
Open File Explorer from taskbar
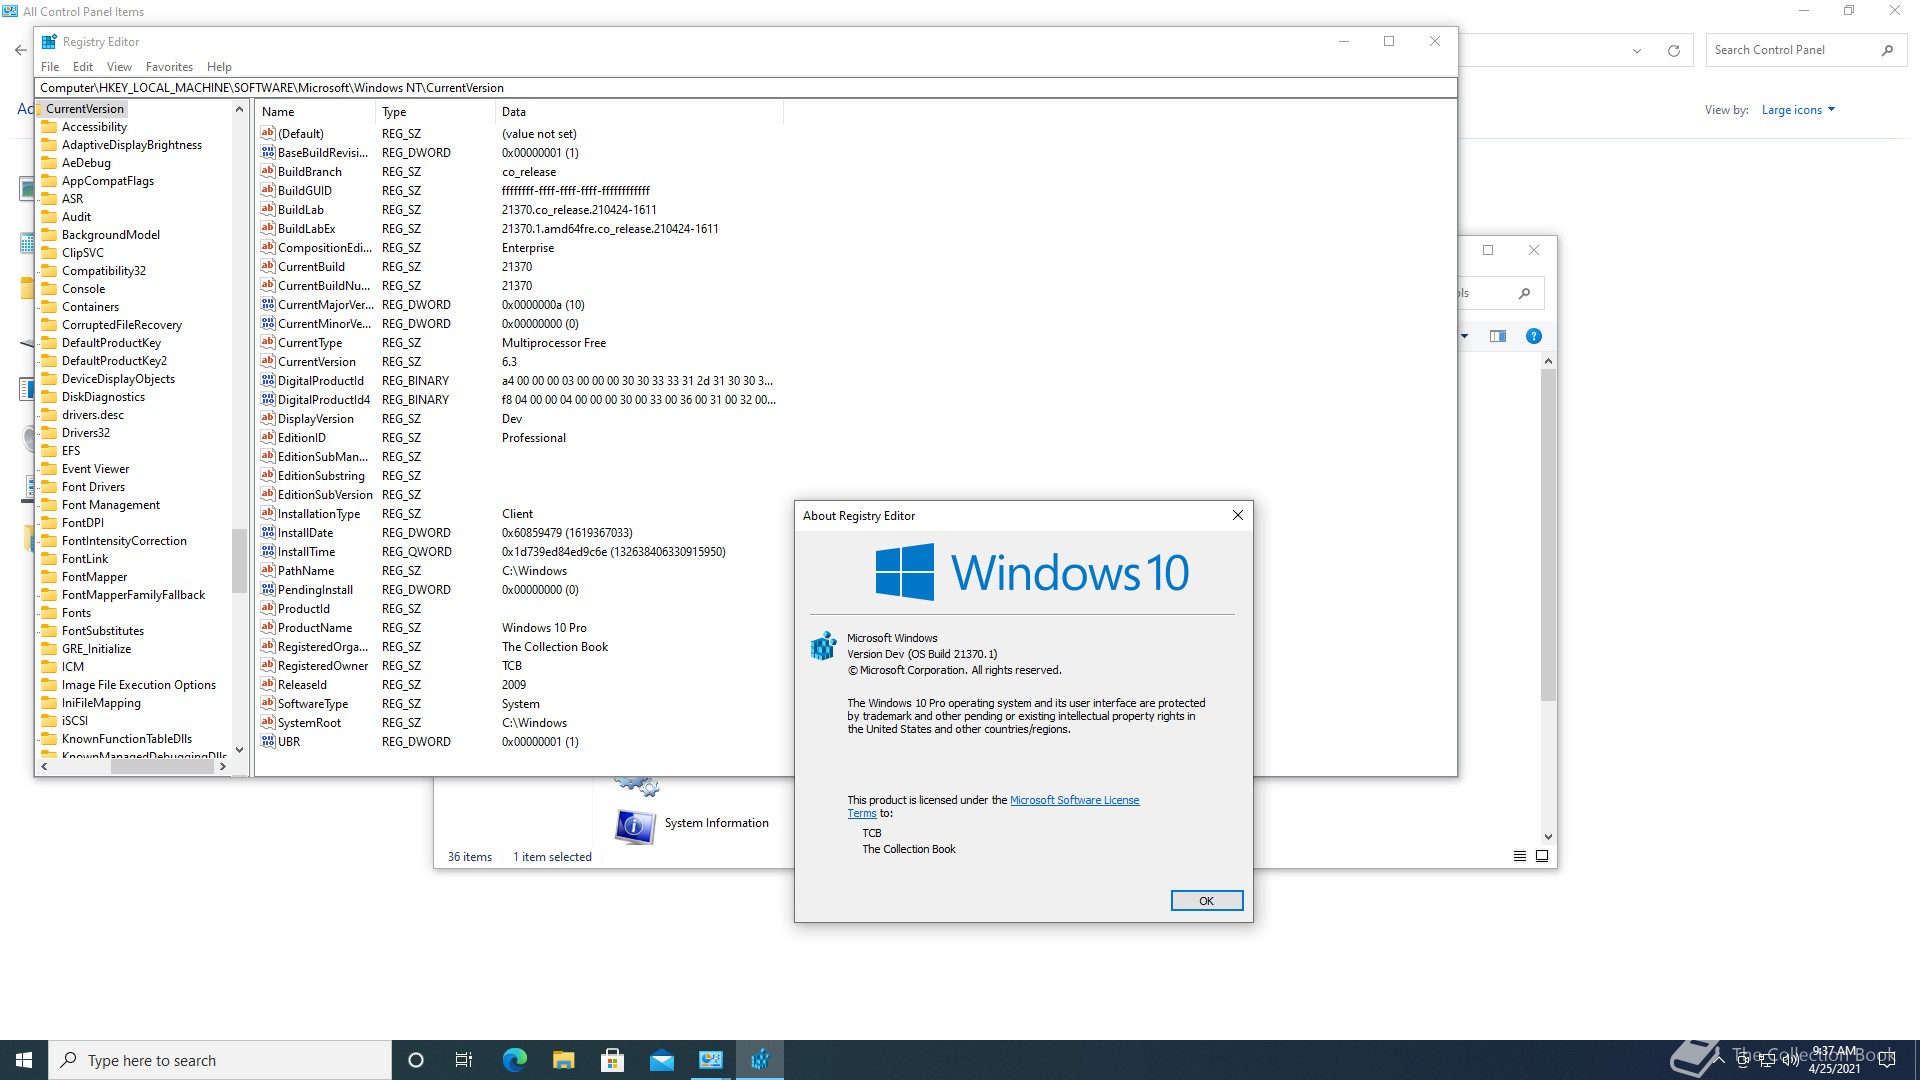(564, 1060)
